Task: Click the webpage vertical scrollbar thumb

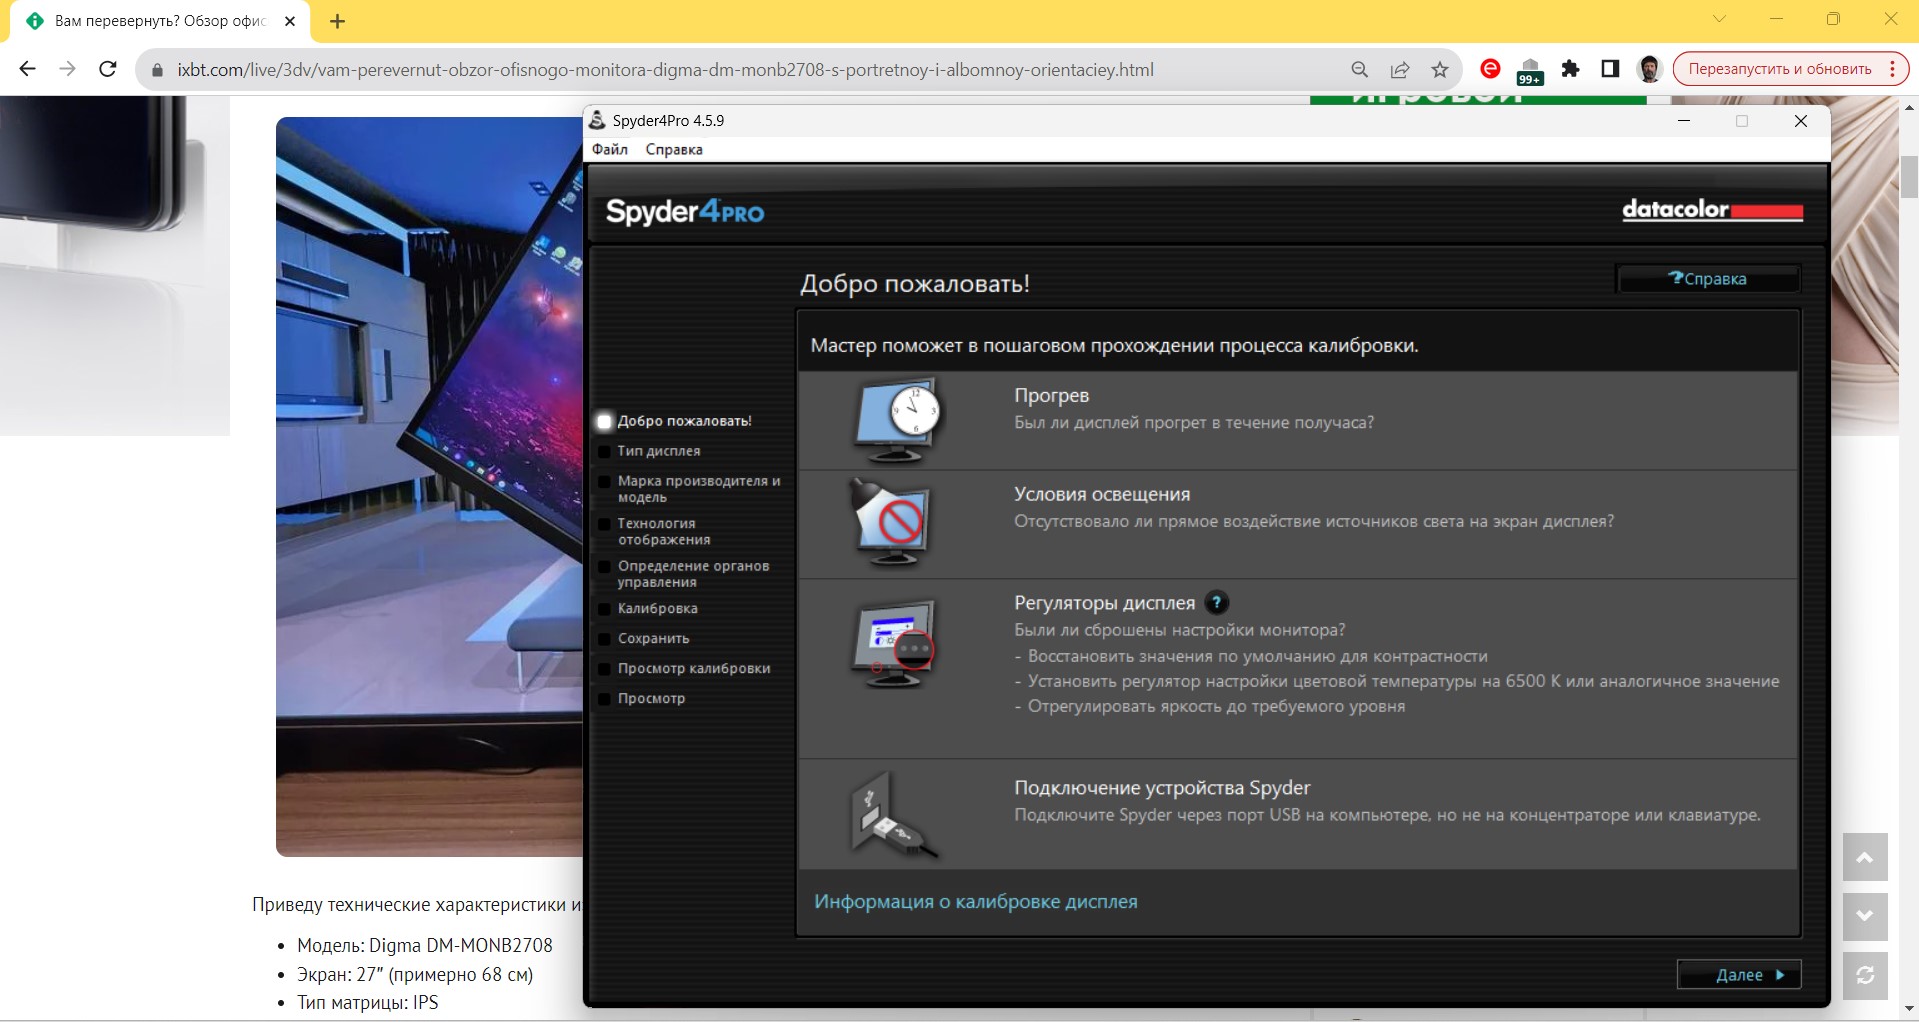Action: point(1909,177)
